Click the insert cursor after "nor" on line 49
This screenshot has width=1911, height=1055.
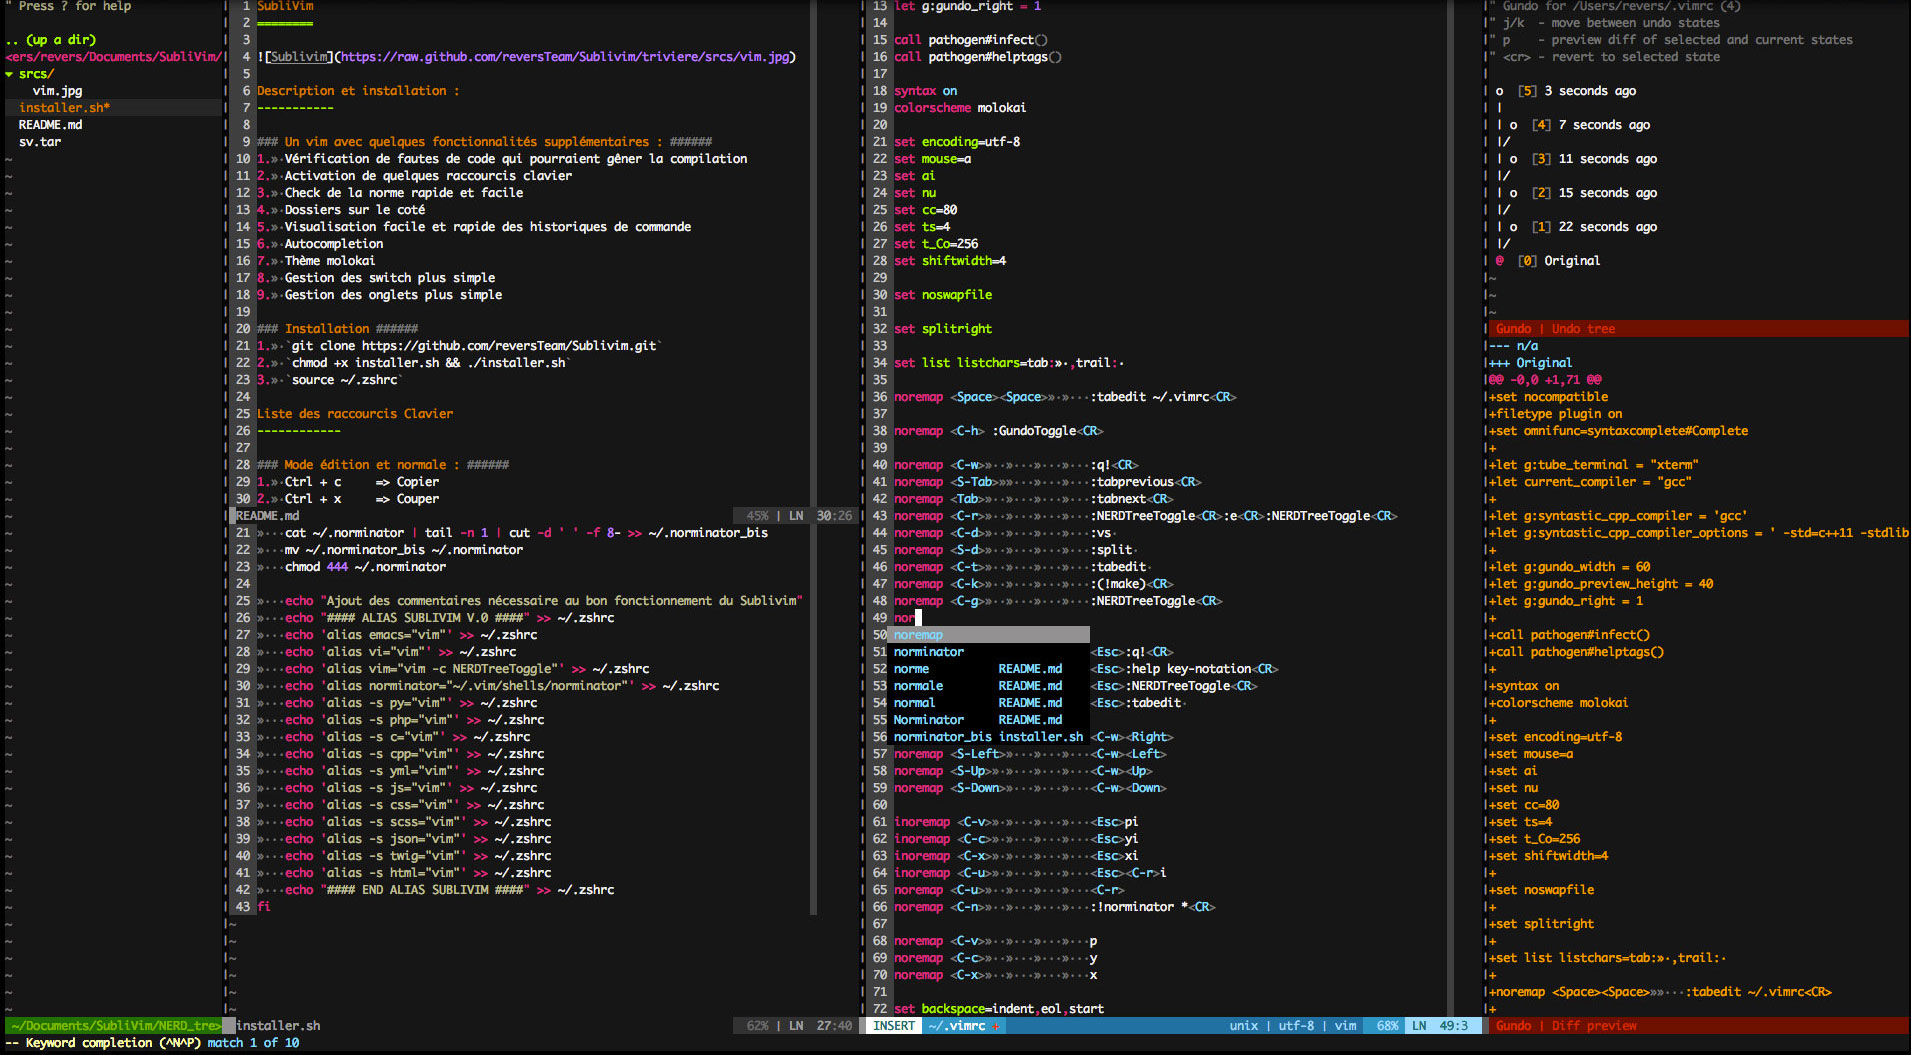[918, 618]
